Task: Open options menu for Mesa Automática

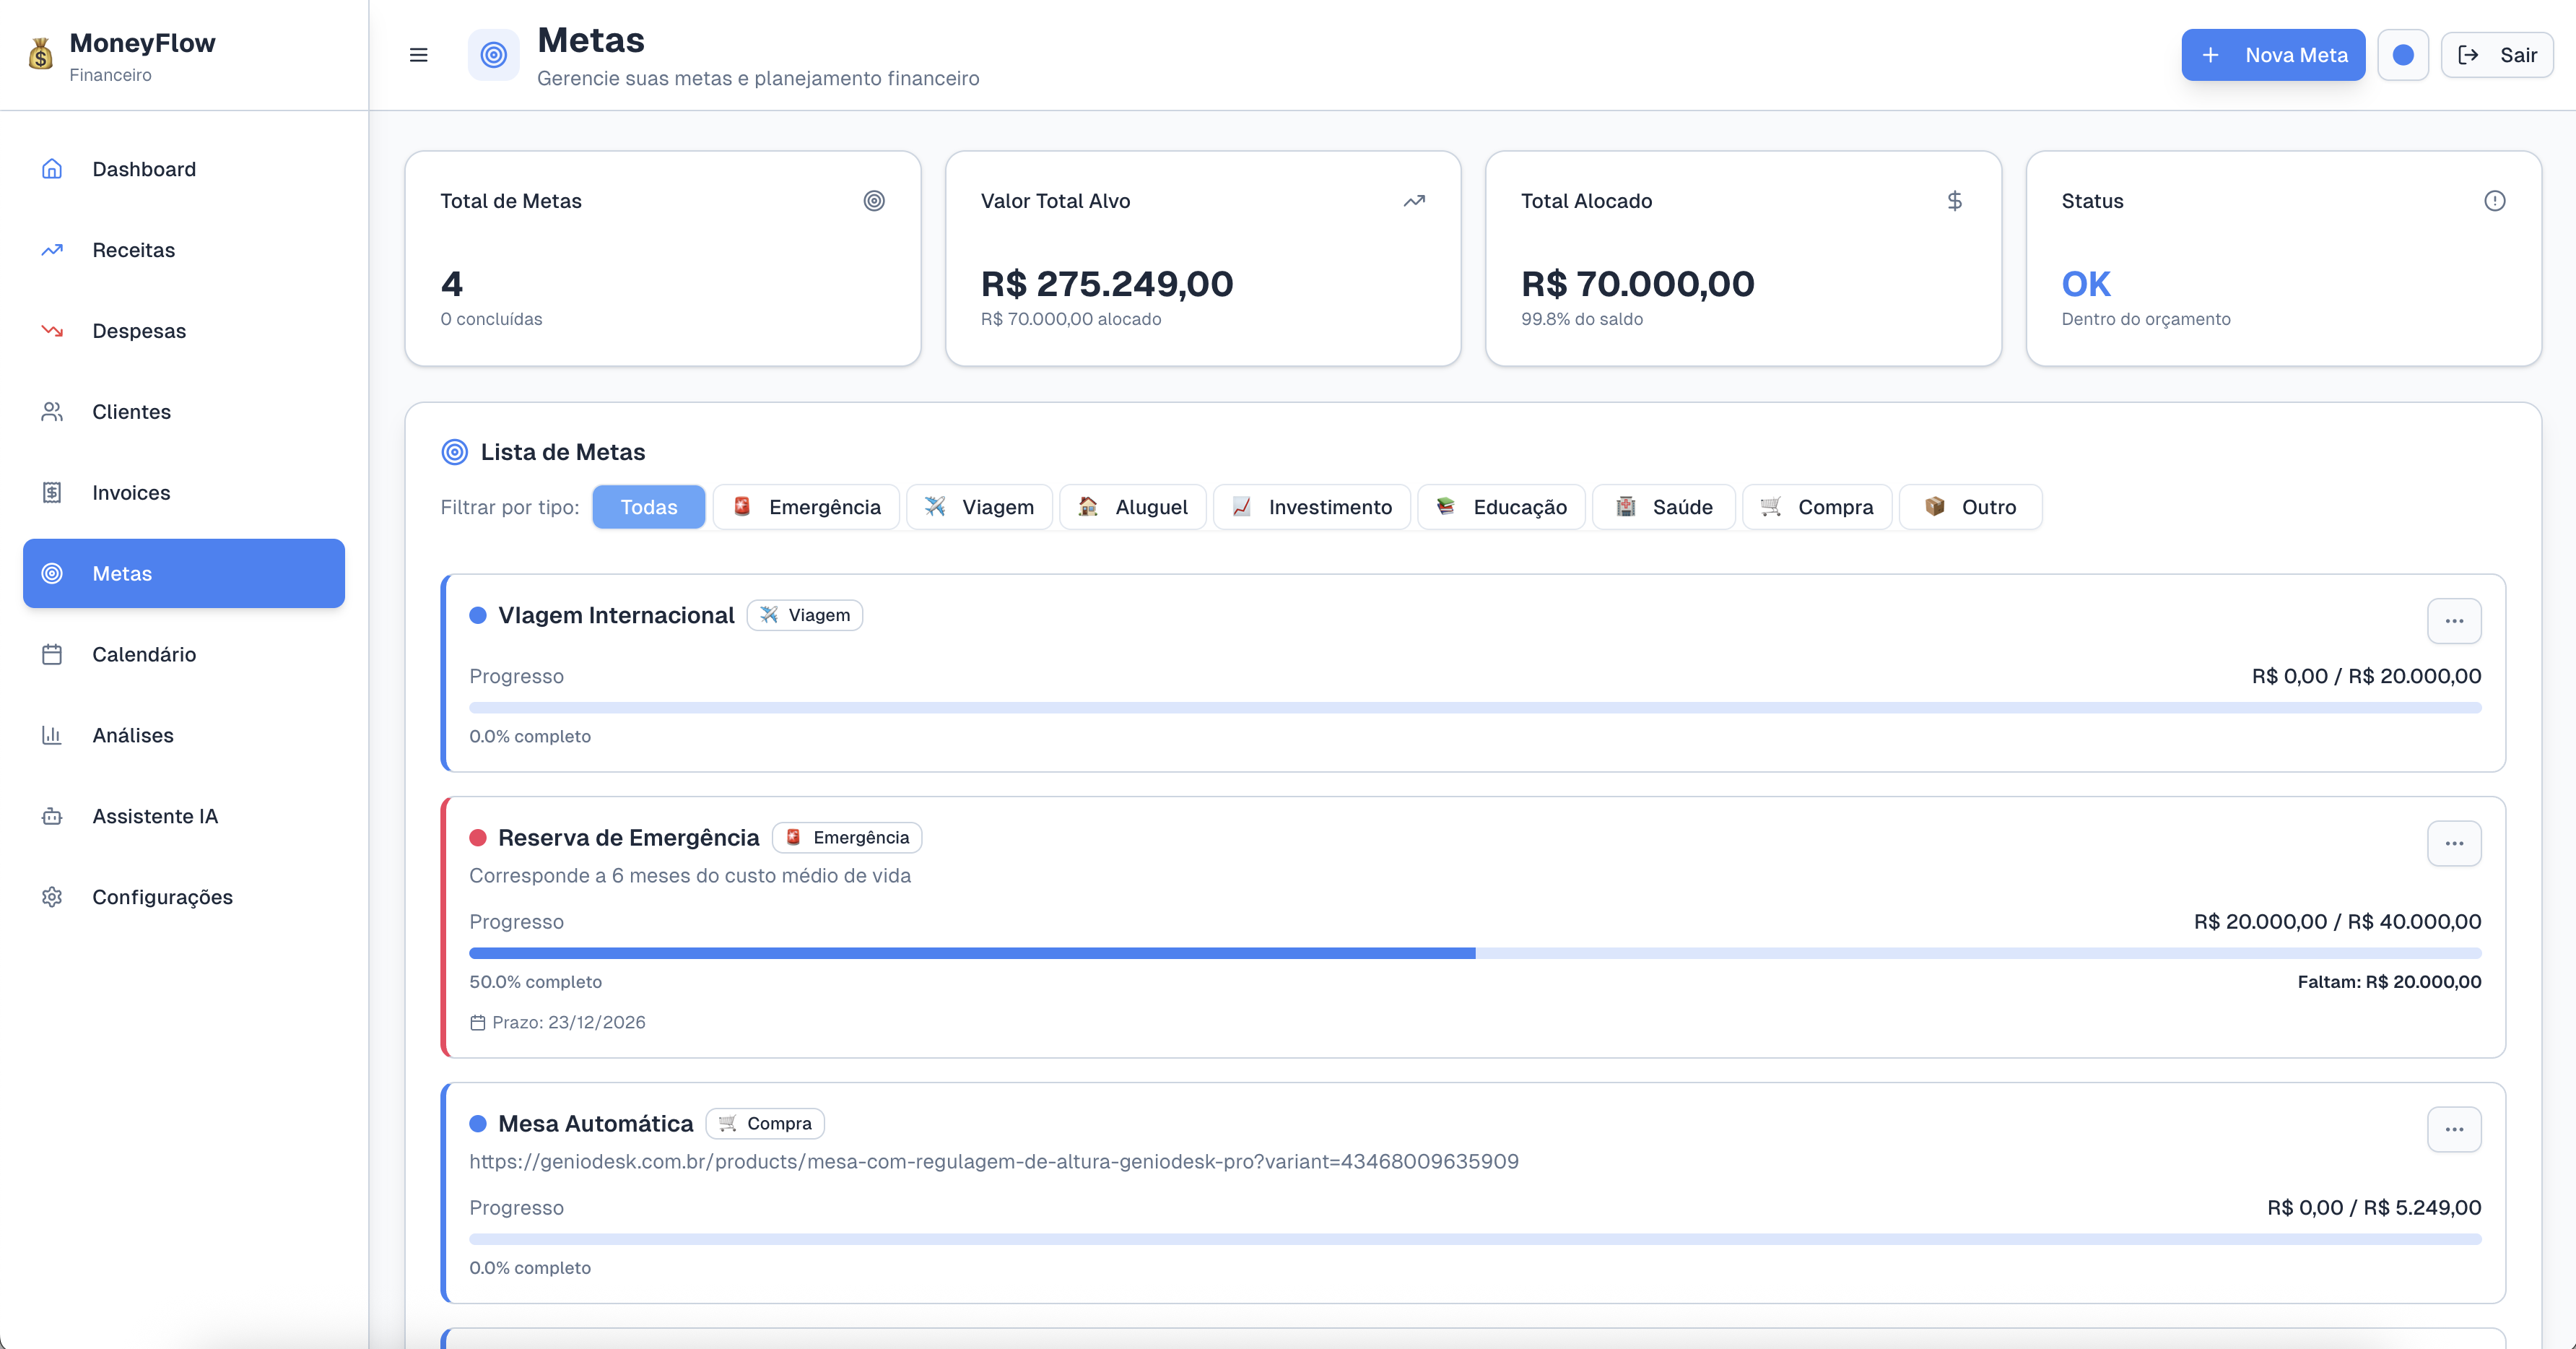Action: coord(2454,1129)
